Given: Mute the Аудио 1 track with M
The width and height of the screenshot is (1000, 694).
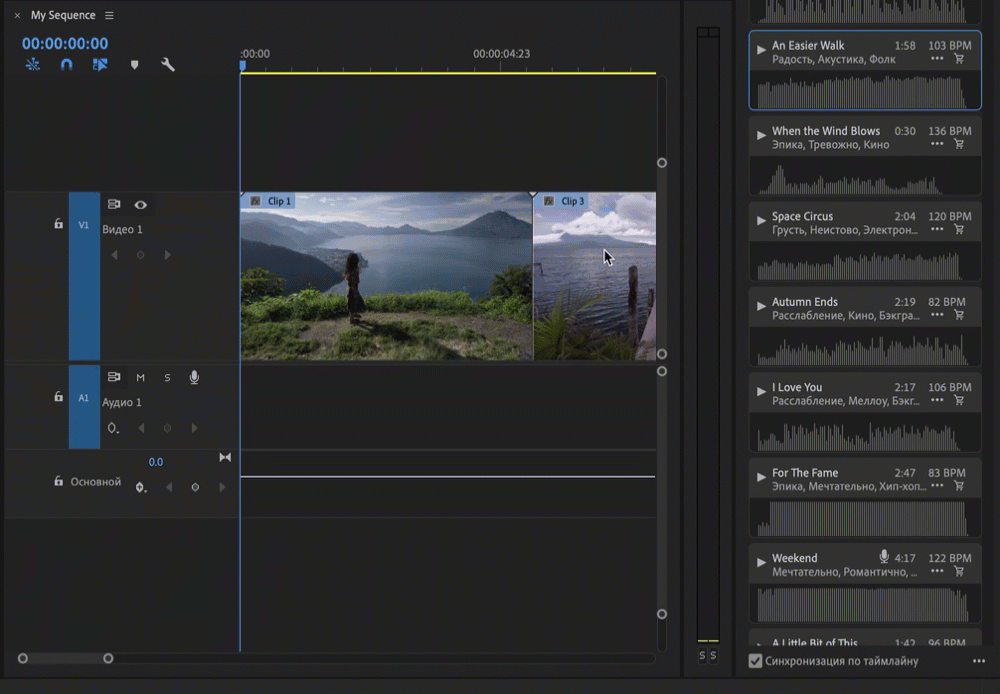Looking at the screenshot, I should pyautogui.click(x=141, y=377).
